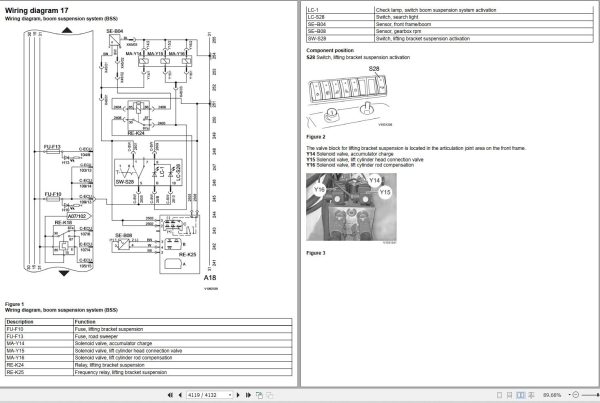Switch to two-page scrolling view
This screenshot has width=600, height=403.
pos(531,395)
